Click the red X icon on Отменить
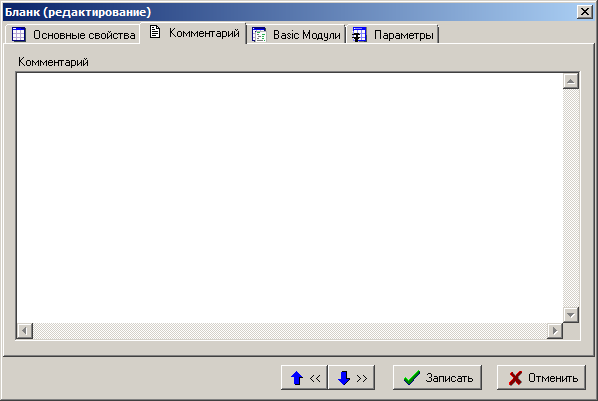598x401 pixels. pos(515,378)
